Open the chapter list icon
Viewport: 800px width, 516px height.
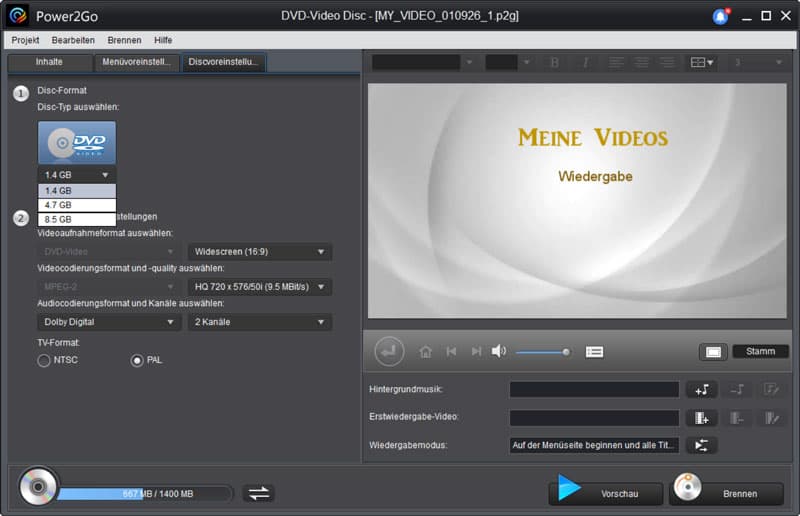point(594,351)
